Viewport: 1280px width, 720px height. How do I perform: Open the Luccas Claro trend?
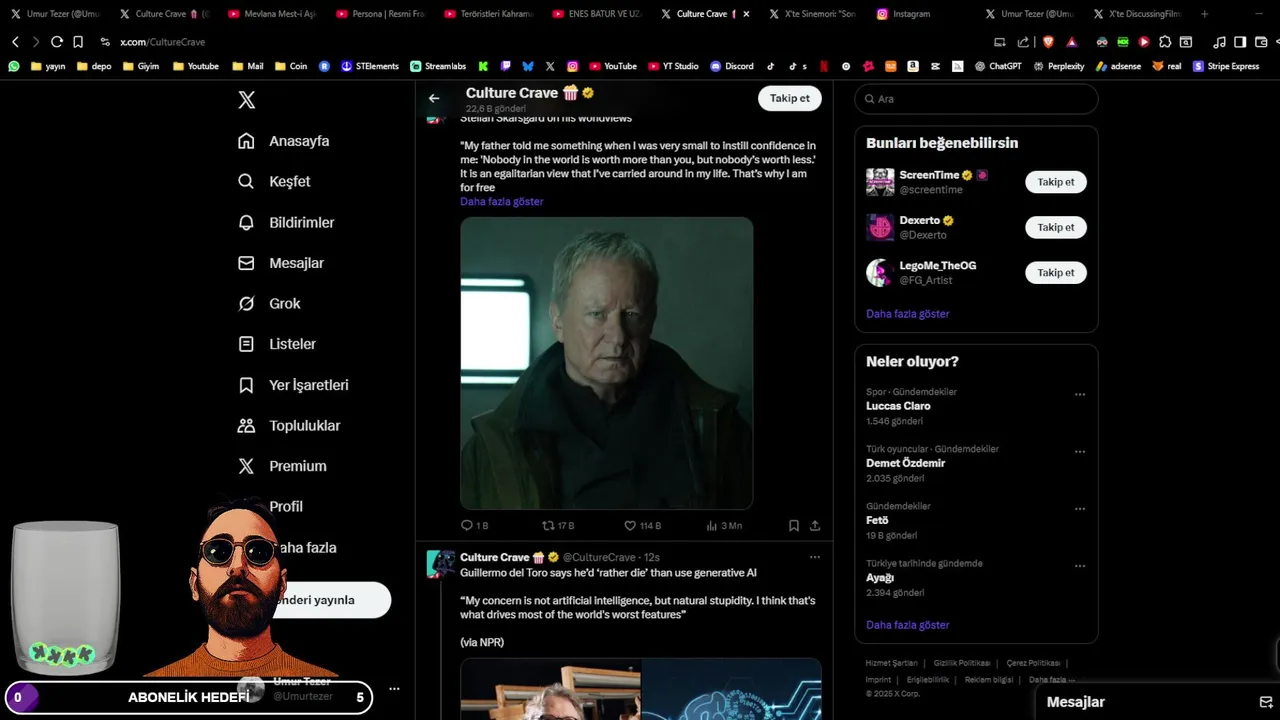coord(898,406)
